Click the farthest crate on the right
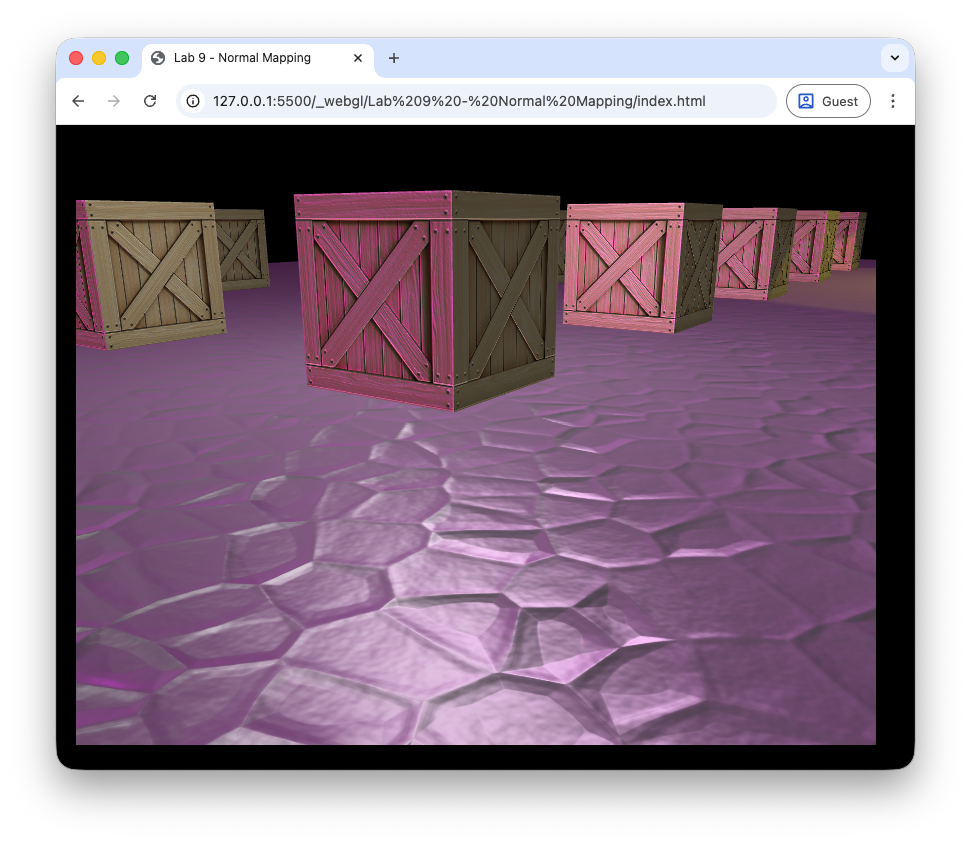 849,240
